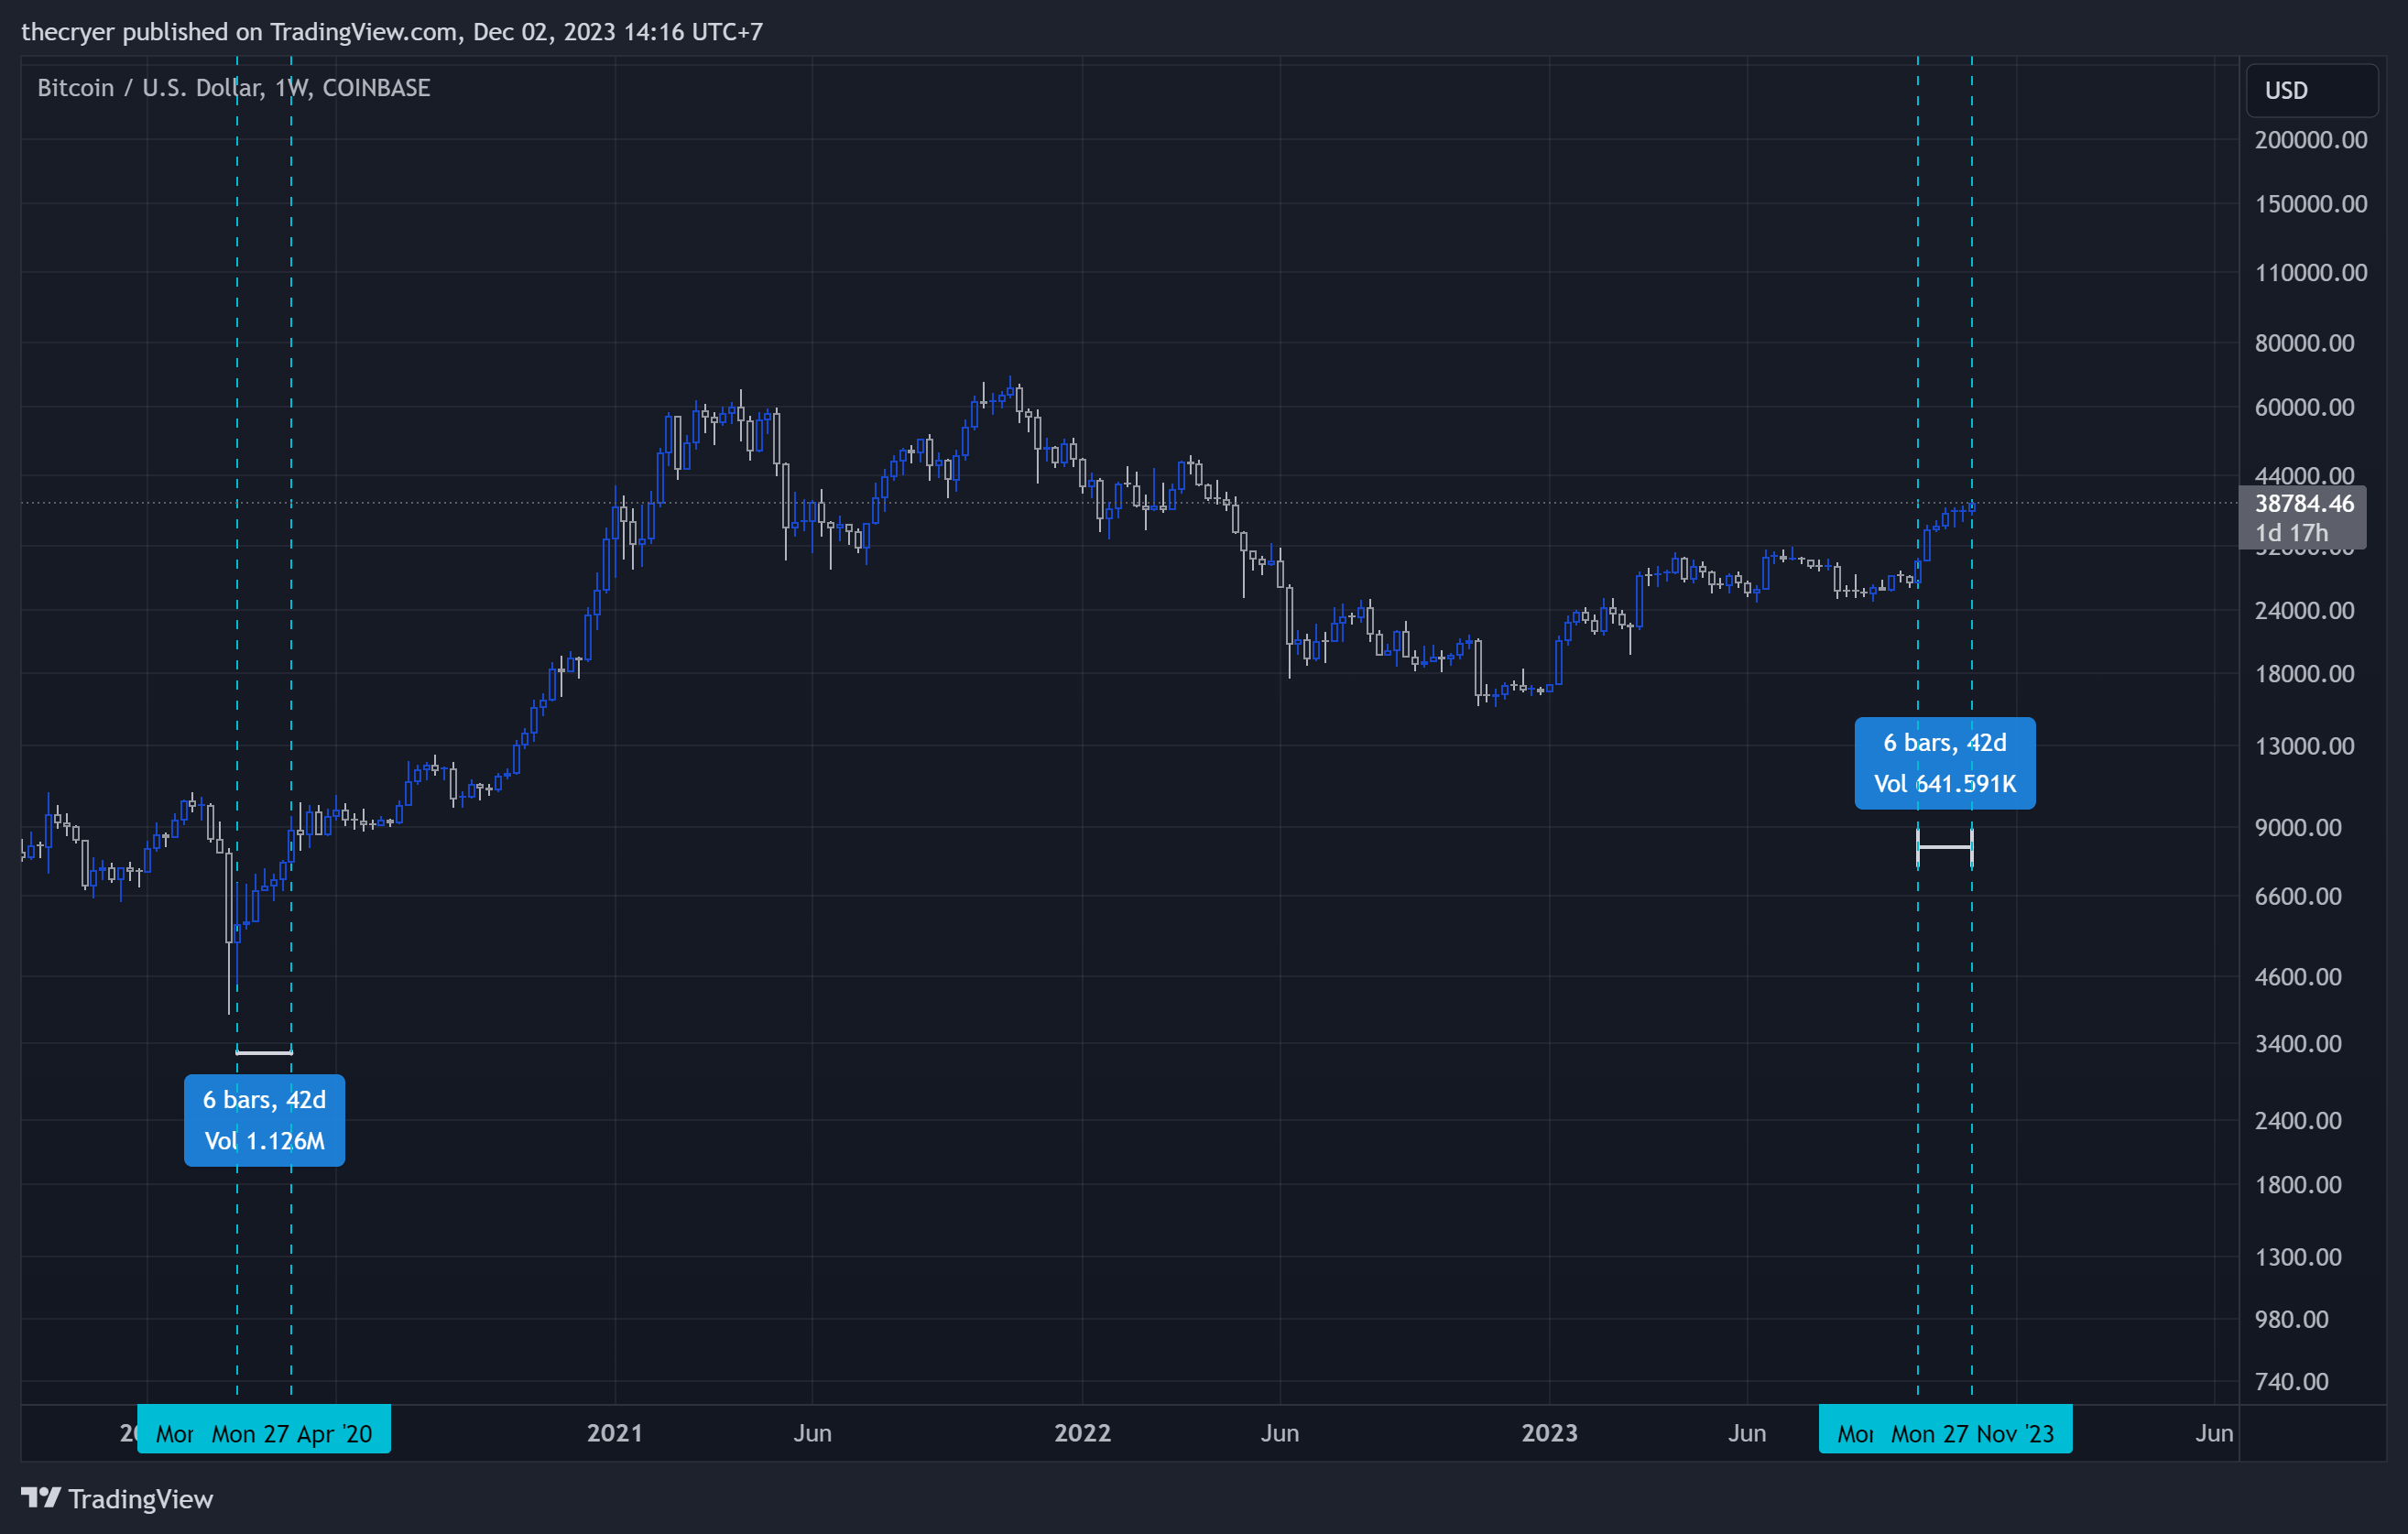The image size is (2408, 1534).
Task: Click the 2023 label on the time axis
Action: point(1549,1433)
